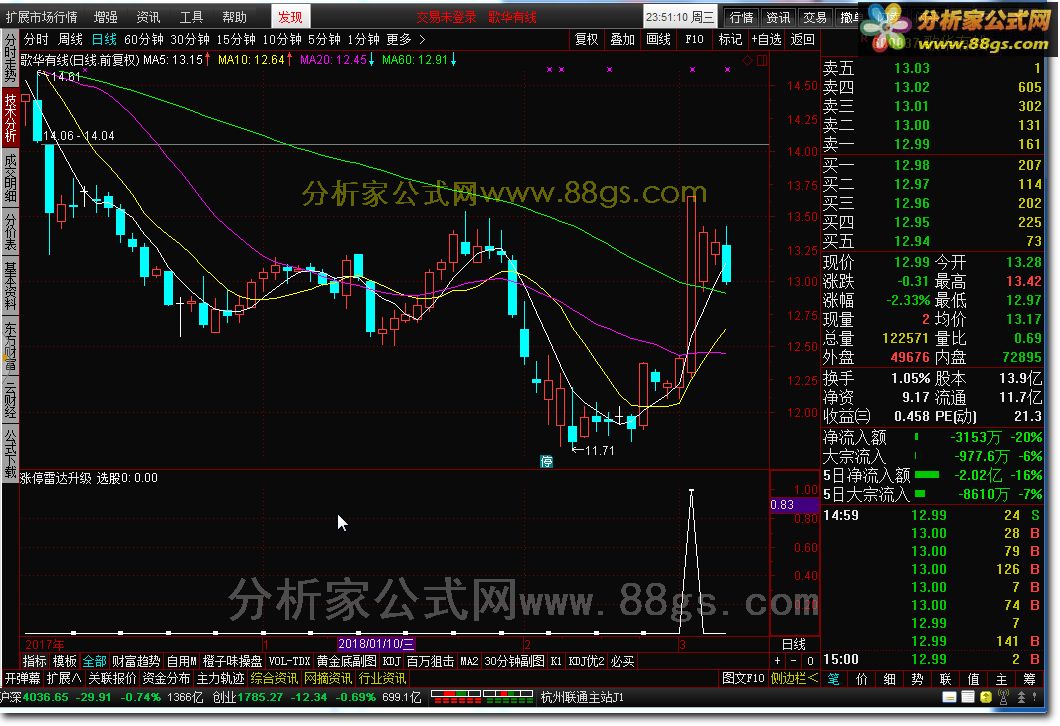Screen dimensions: 1060x726
Task: Click the 行情 top-right button
Action: coord(742,18)
